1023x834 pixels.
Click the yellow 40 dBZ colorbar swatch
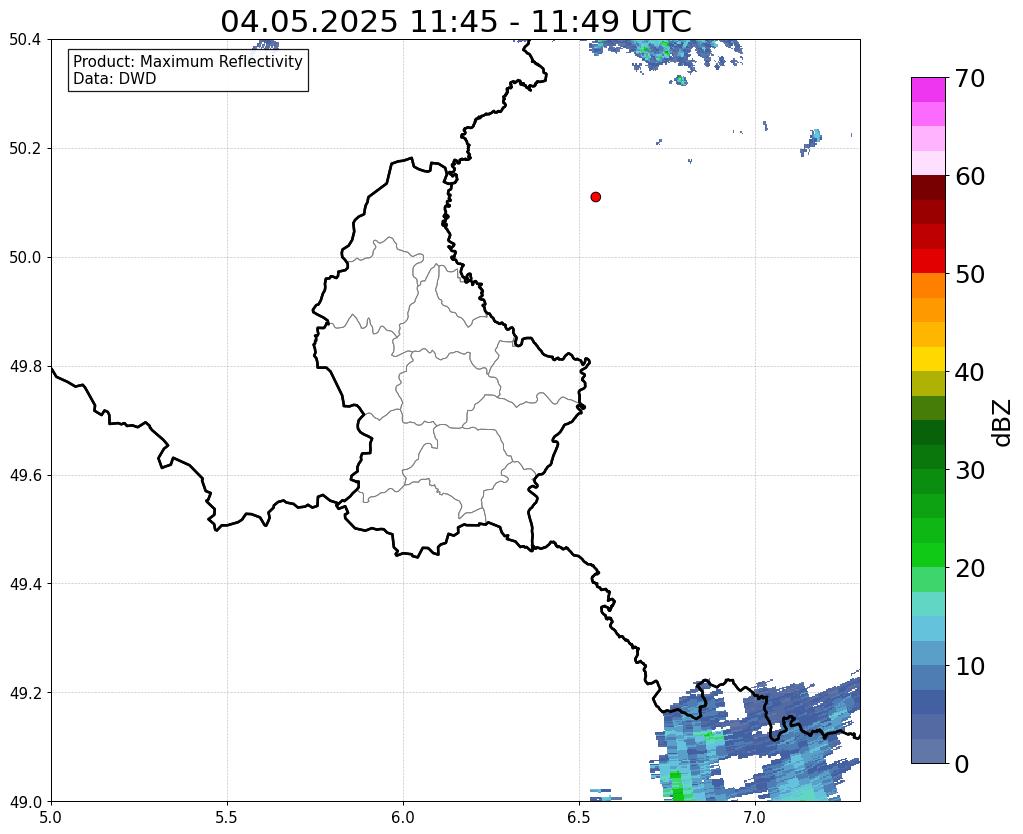(928, 359)
